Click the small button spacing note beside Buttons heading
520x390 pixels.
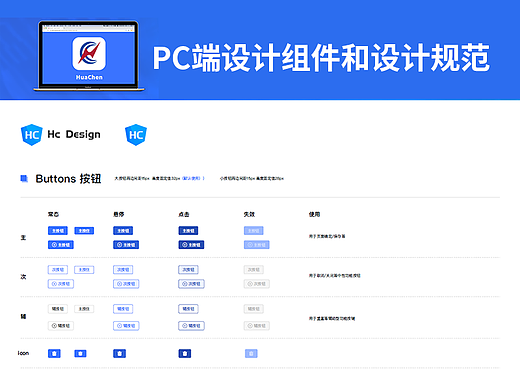[252, 178]
